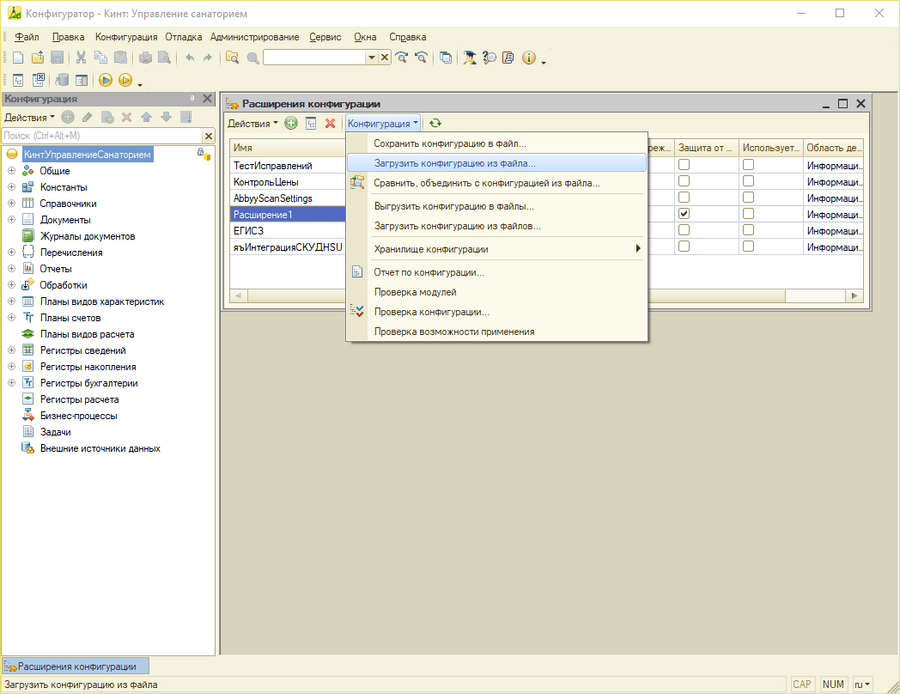Expand the Документы tree node
The width and height of the screenshot is (900, 694).
click(12, 219)
